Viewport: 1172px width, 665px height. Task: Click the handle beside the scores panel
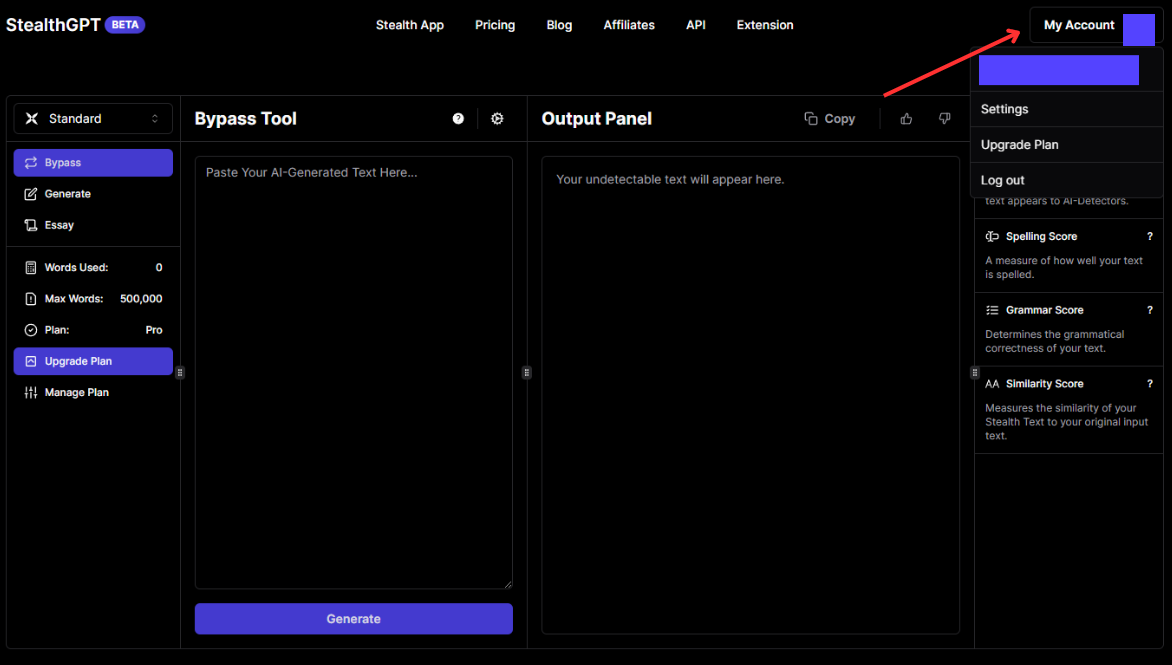click(x=975, y=372)
